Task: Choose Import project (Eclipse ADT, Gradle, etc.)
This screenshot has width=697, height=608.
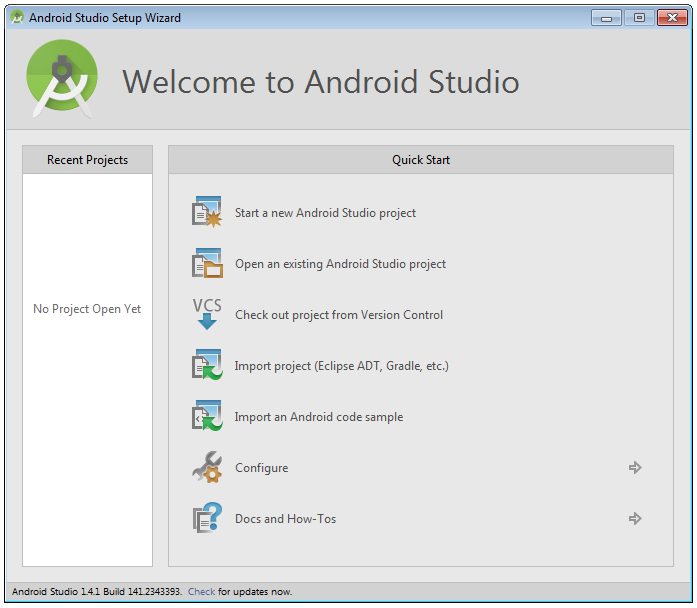Action: [341, 366]
